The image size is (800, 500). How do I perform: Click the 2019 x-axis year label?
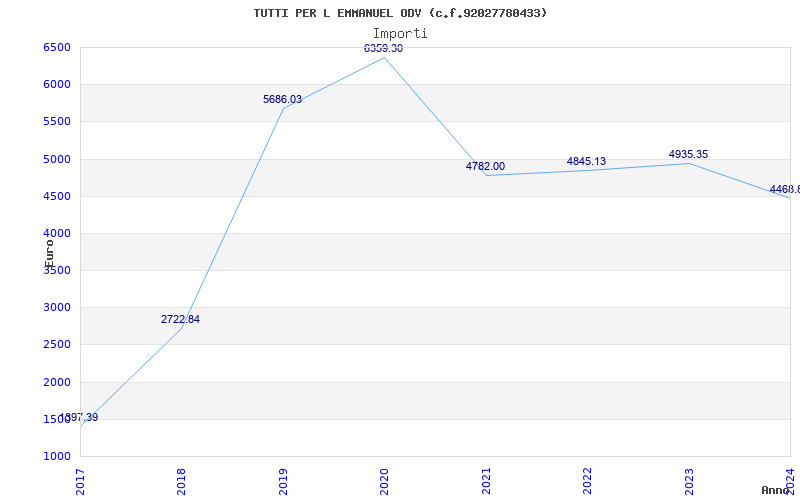click(x=283, y=481)
